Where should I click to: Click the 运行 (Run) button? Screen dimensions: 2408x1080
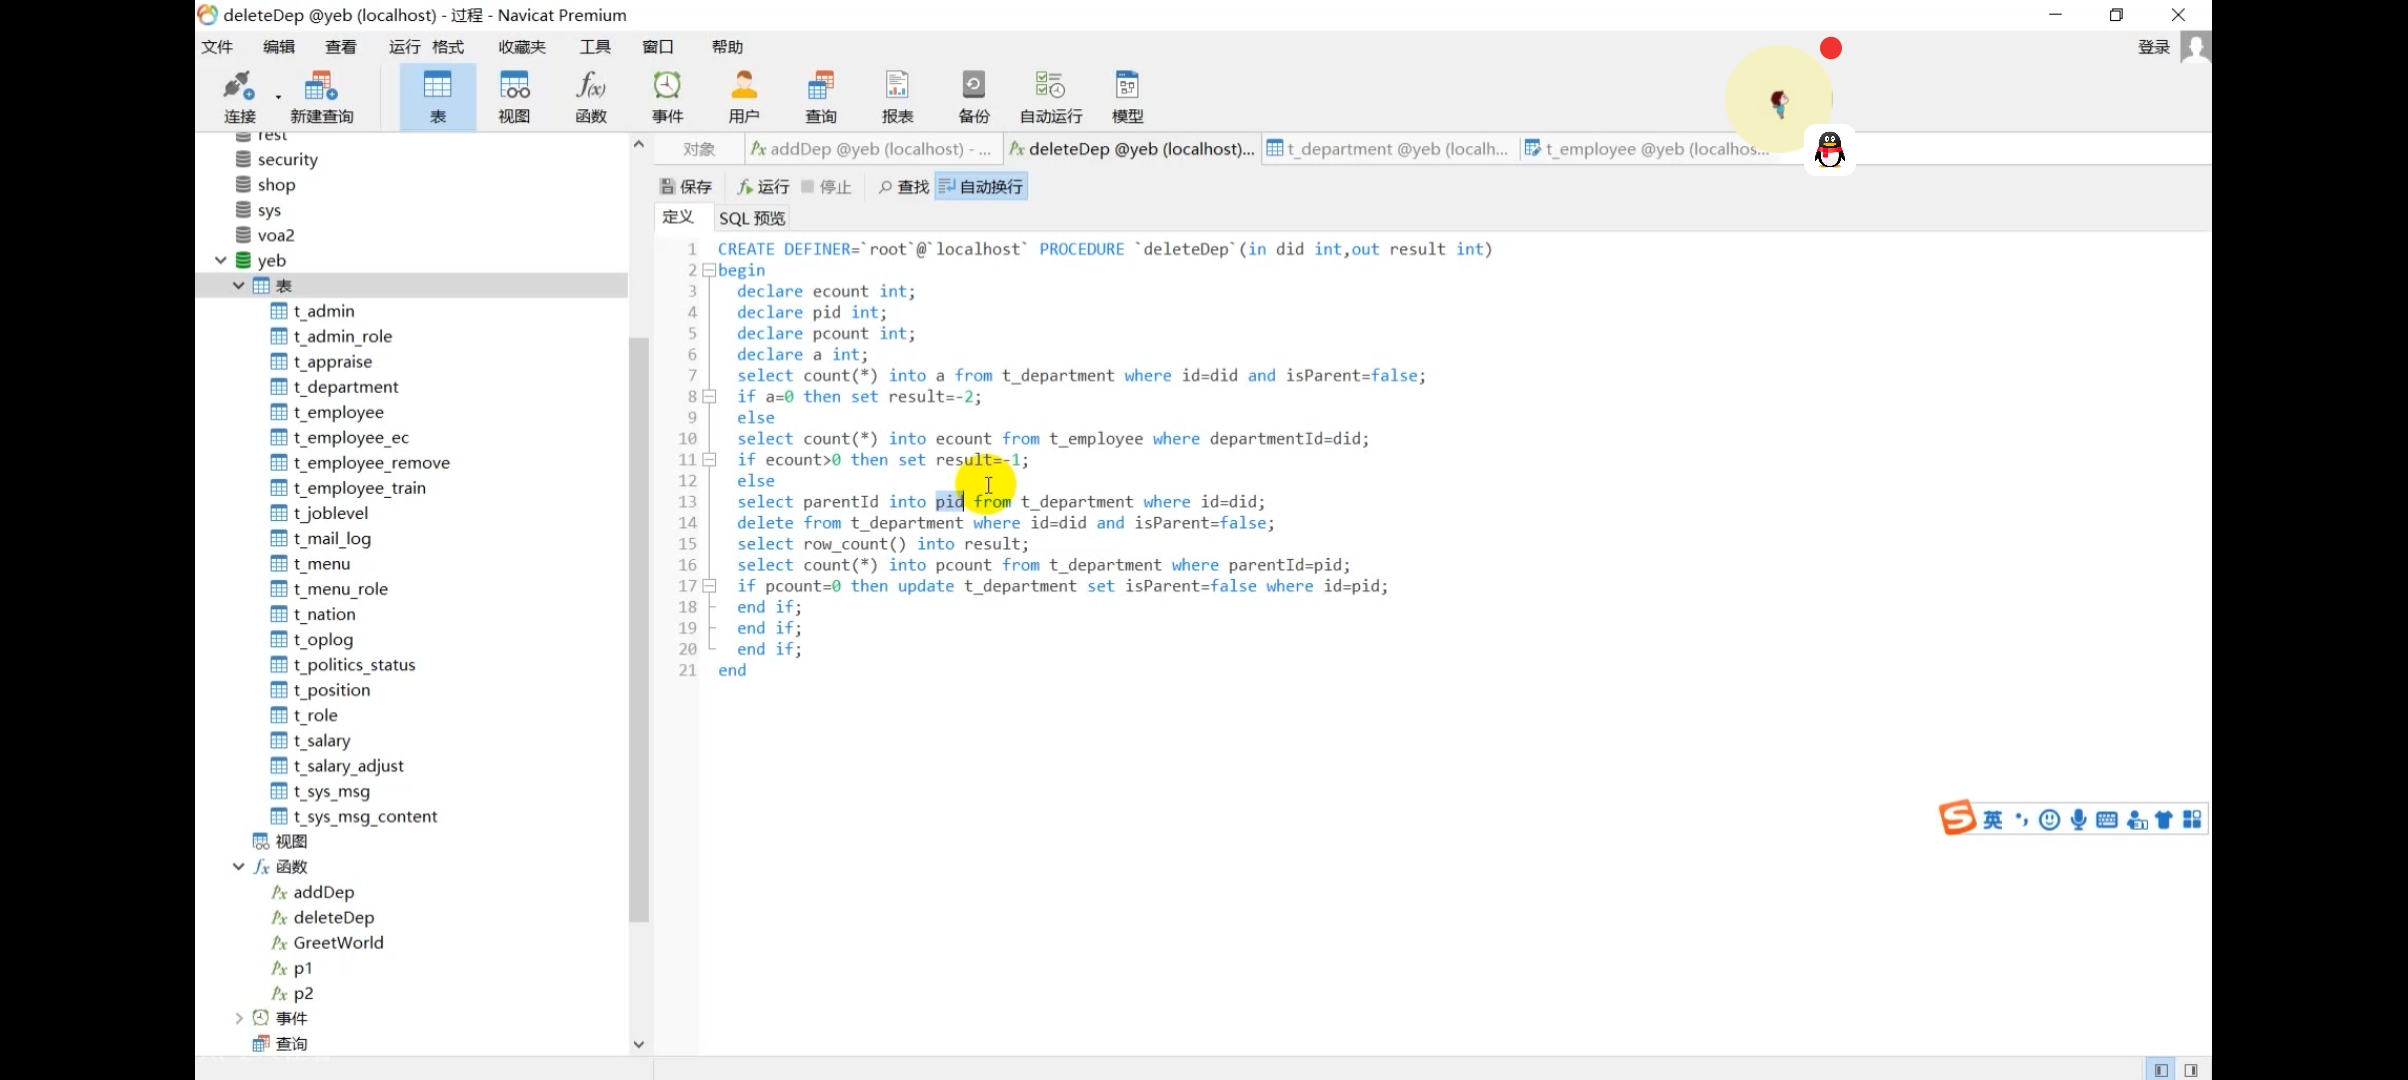click(x=764, y=187)
